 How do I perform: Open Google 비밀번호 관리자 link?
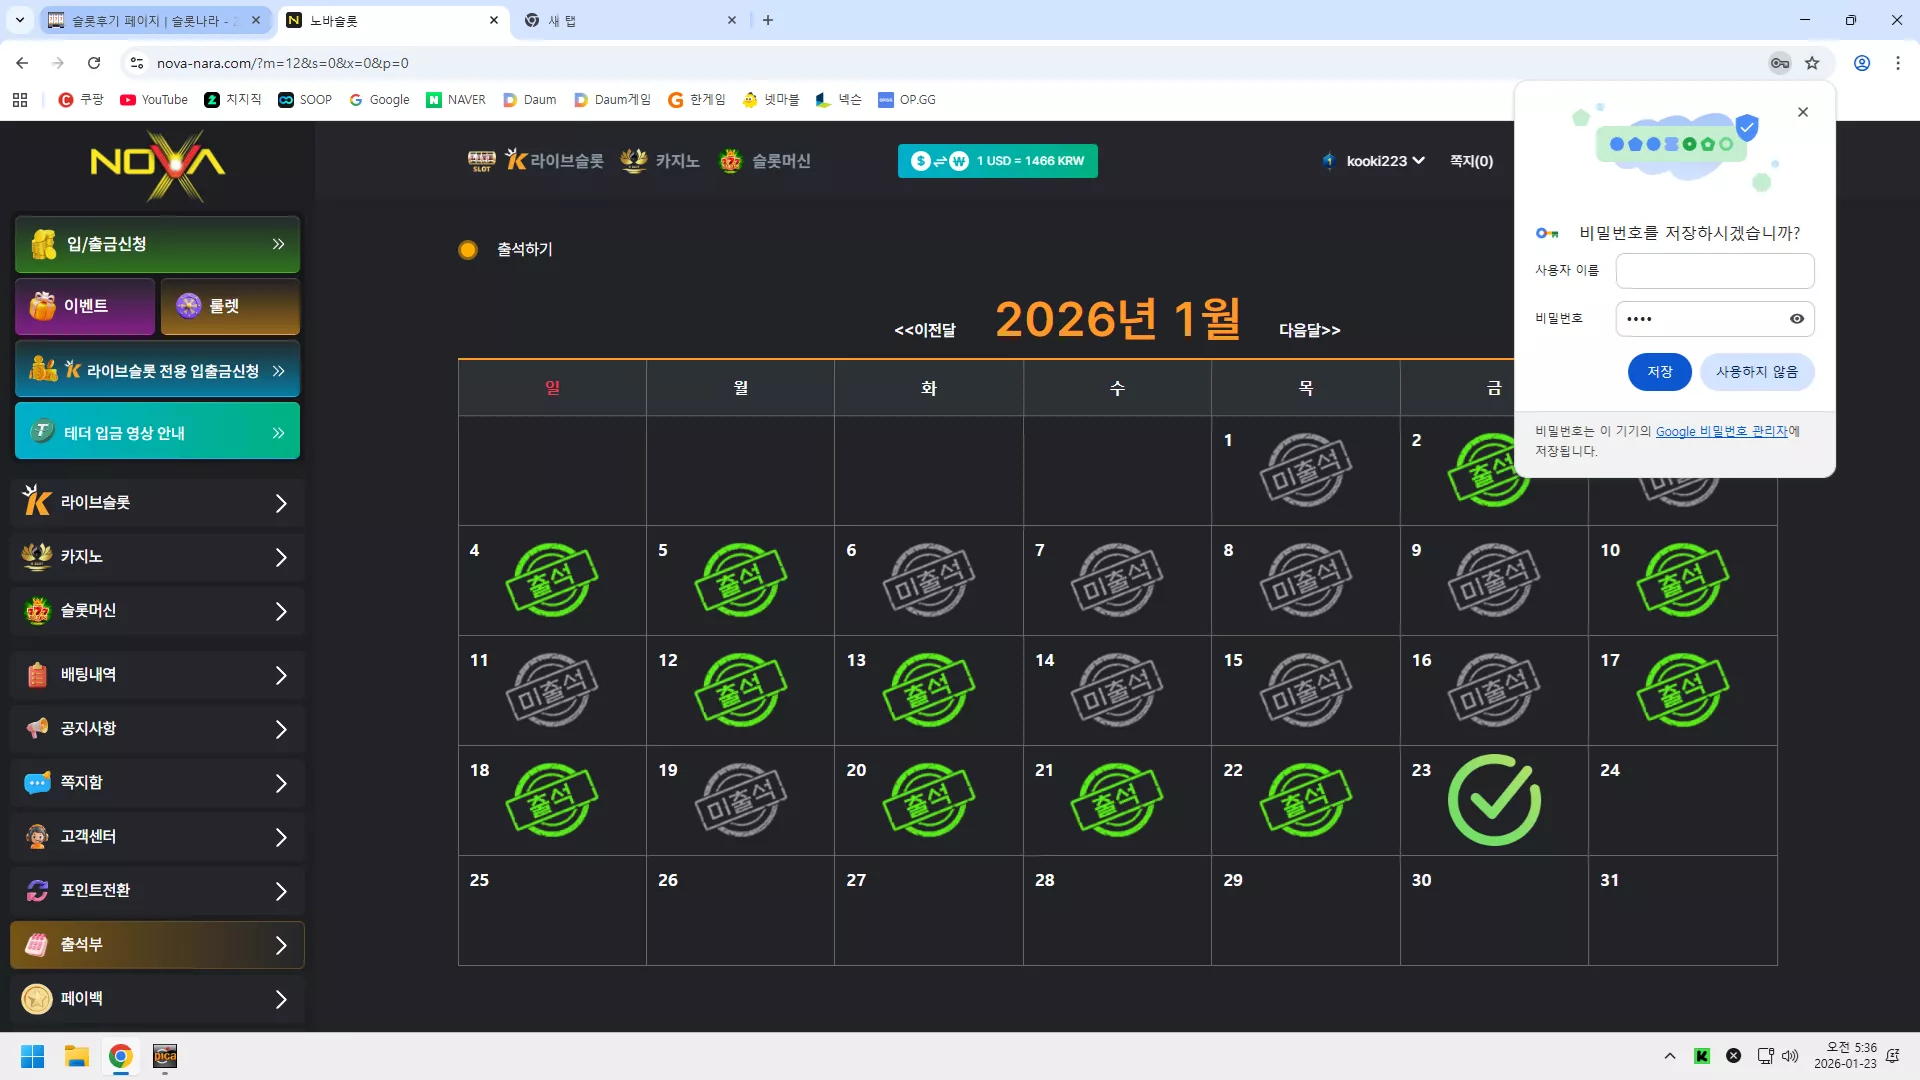click(x=1722, y=432)
